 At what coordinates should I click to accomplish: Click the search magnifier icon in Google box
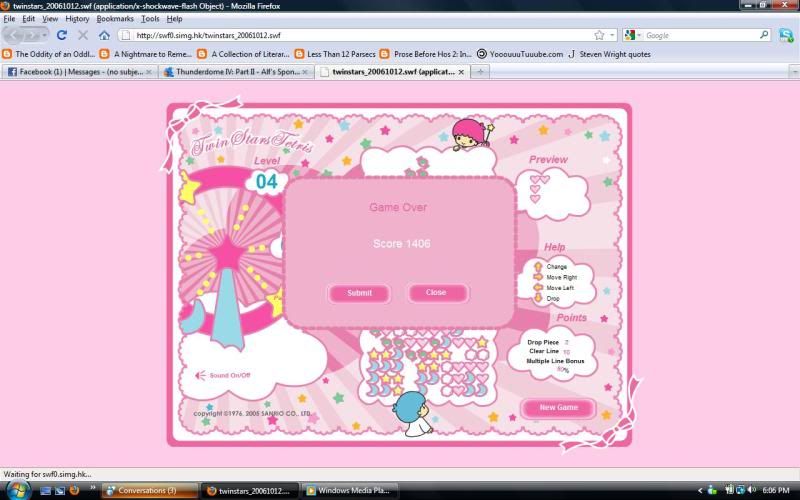click(x=764, y=35)
